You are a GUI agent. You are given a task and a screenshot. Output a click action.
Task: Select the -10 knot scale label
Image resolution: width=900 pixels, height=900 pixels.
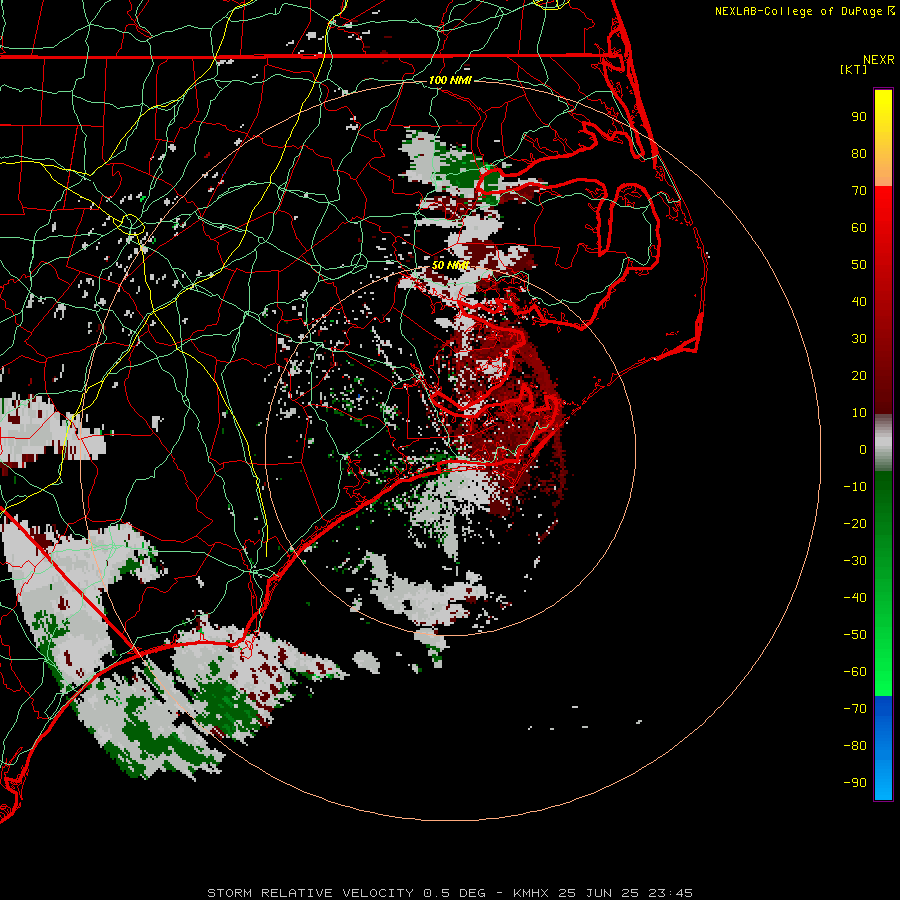(x=855, y=487)
